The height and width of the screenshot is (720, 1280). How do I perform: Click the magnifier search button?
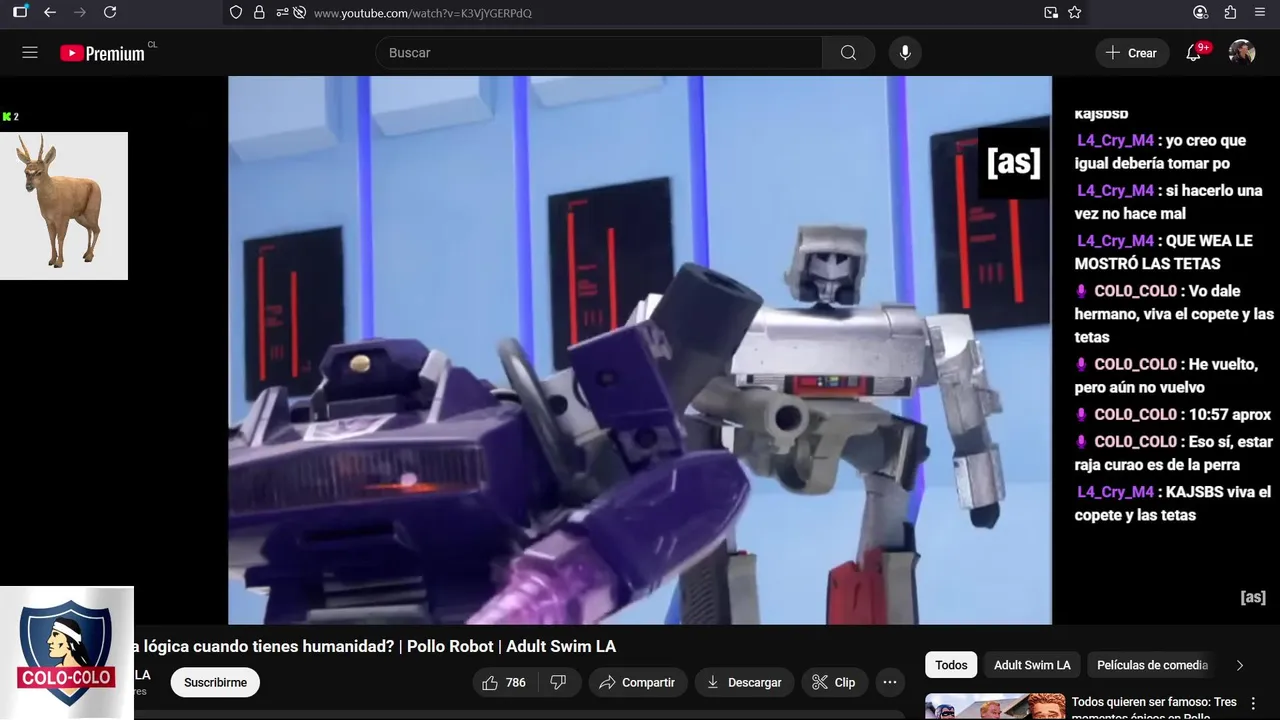pos(849,53)
